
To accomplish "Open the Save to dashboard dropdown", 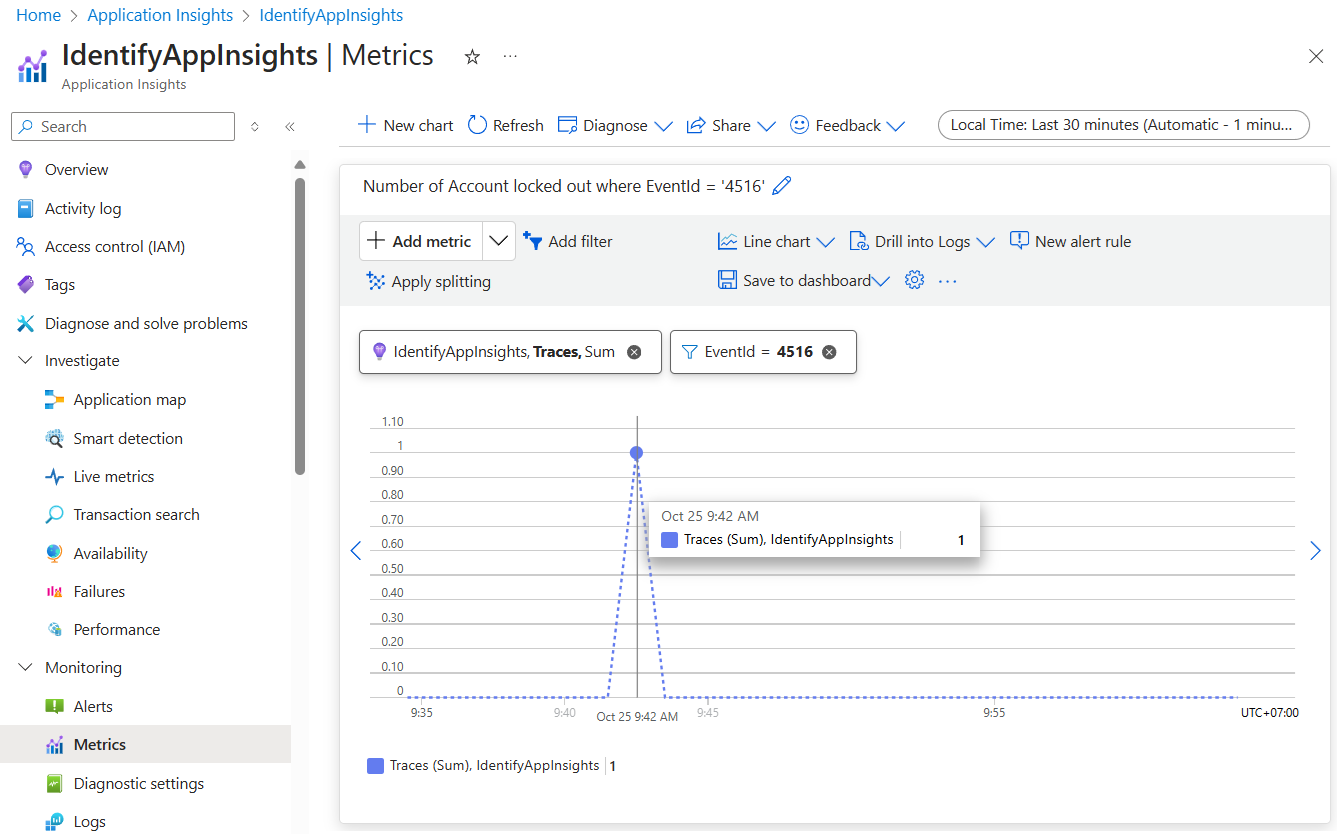I will click(x=804, y=281).
